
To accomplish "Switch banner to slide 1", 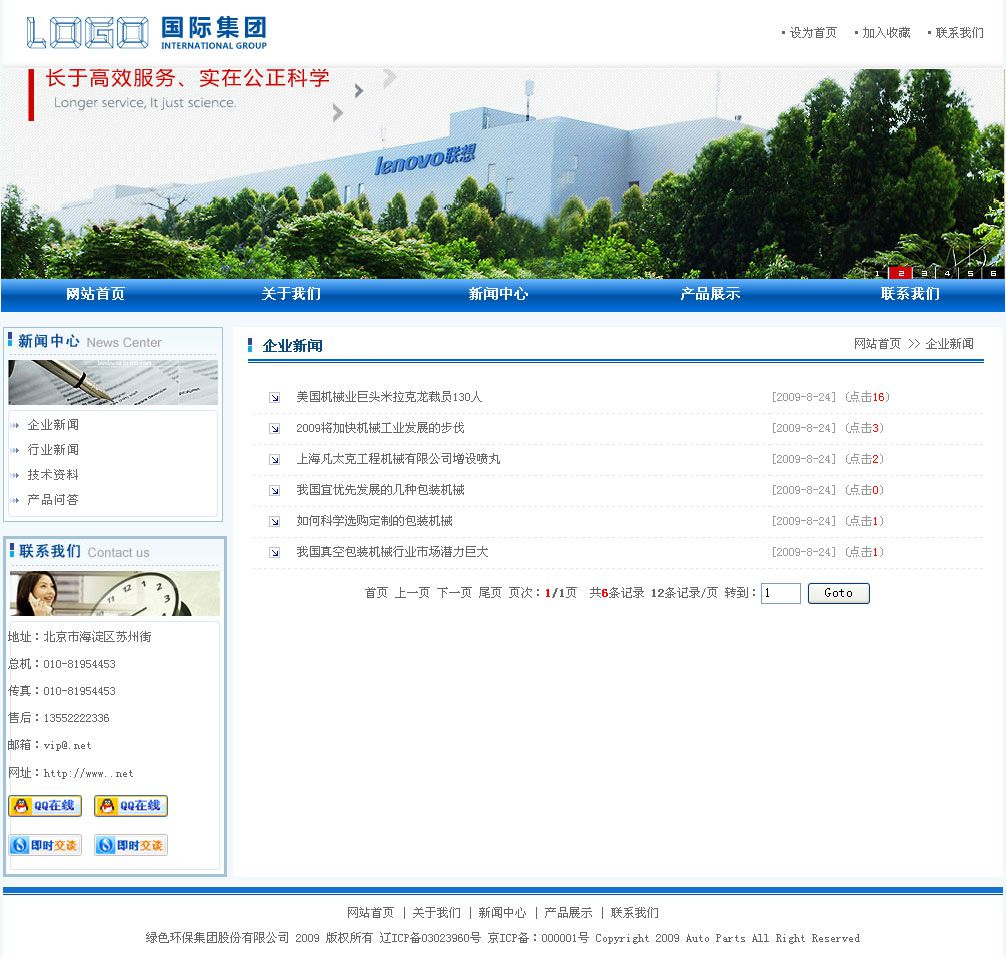I will point(877,273).
